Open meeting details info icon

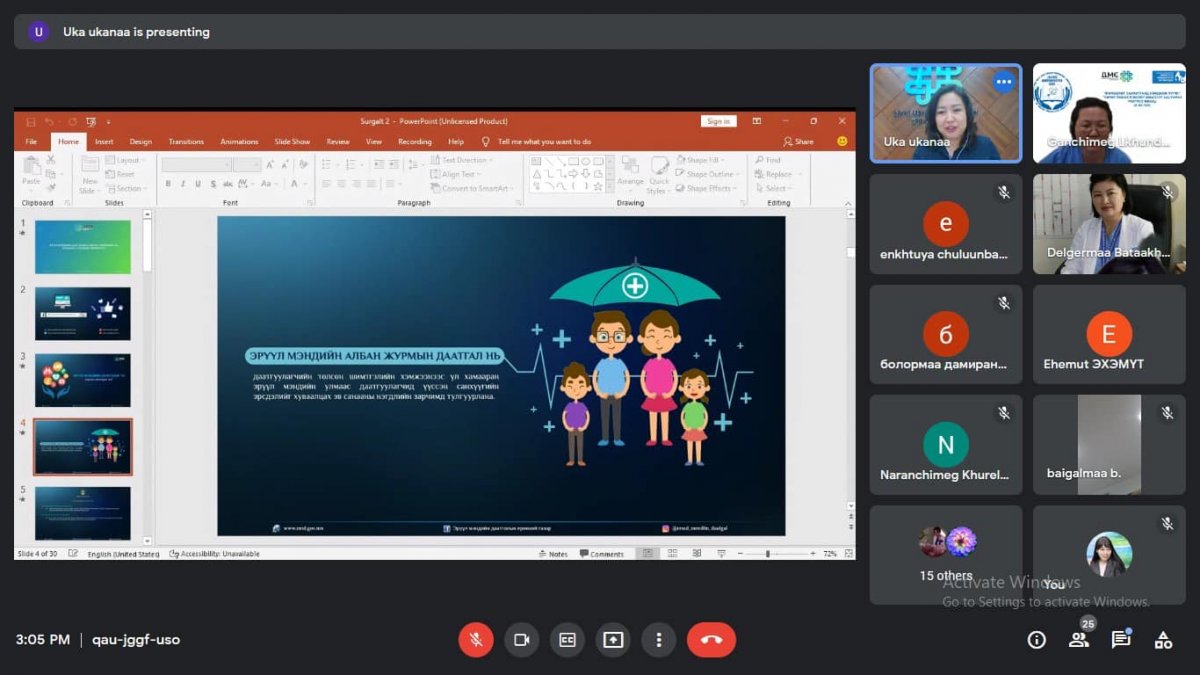click(1037, 640)
